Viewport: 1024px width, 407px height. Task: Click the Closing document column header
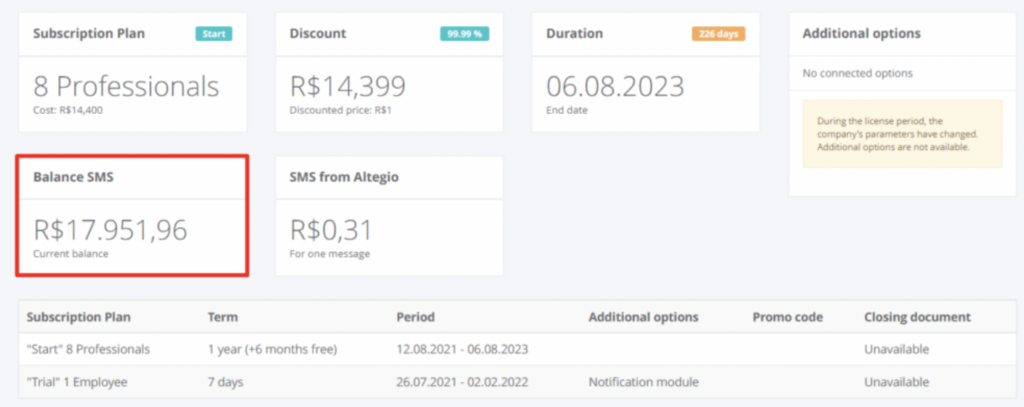point(917,317)
